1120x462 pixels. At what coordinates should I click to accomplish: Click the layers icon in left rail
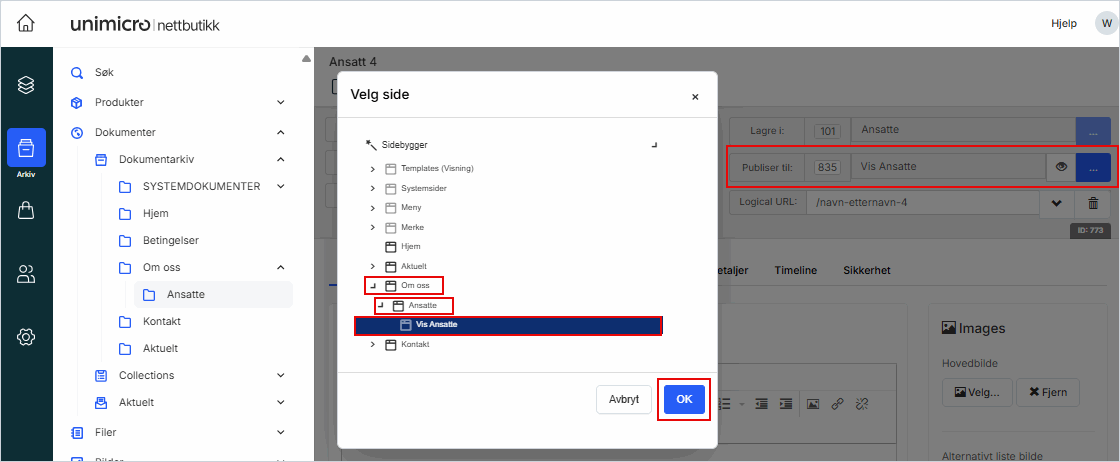(26, 85)
